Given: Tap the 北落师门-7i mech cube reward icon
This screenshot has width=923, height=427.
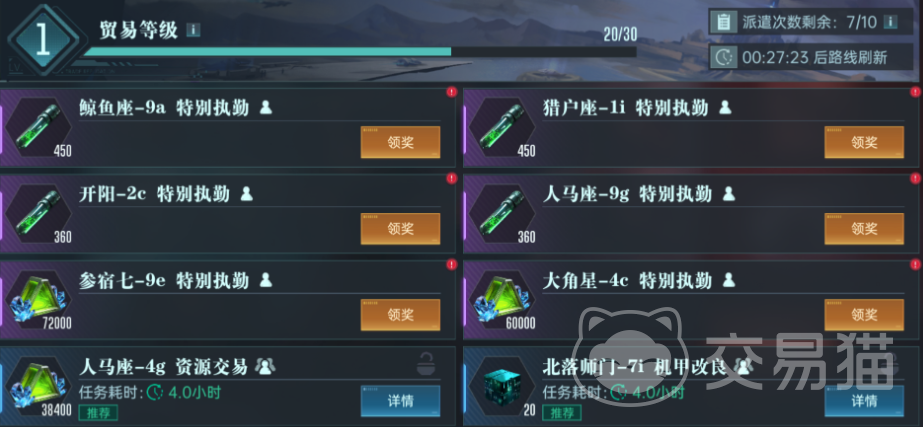Looking at the screenshot, I should tap(500, 386).
